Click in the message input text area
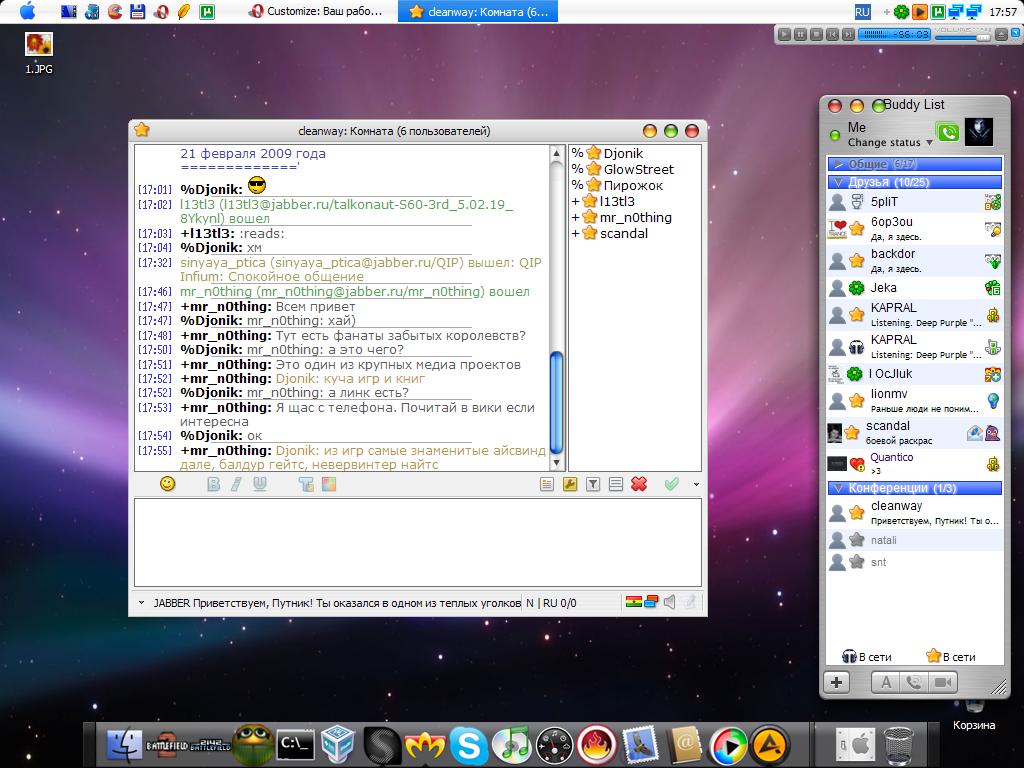The height and width of the screenshot is (768, 1024). 419,542
